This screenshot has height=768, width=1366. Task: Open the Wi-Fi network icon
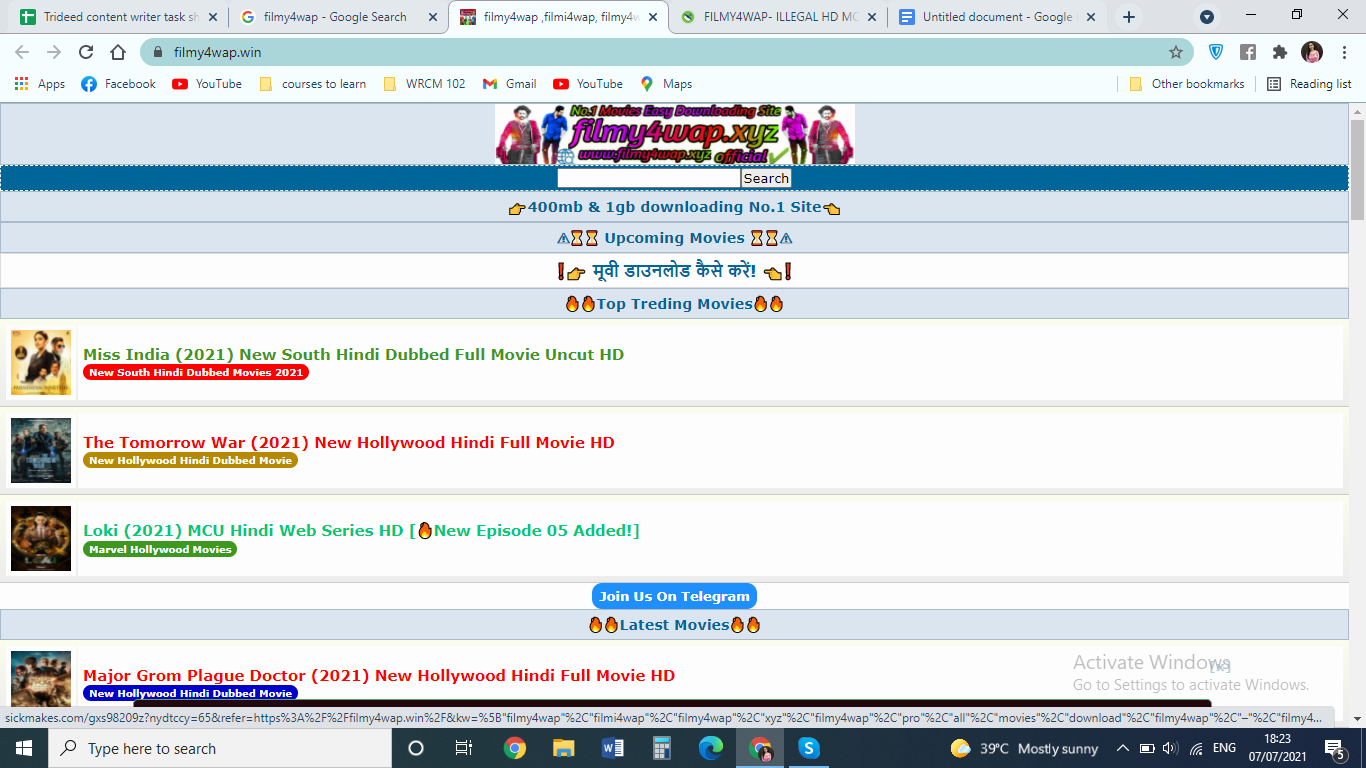click(1196, 748)
